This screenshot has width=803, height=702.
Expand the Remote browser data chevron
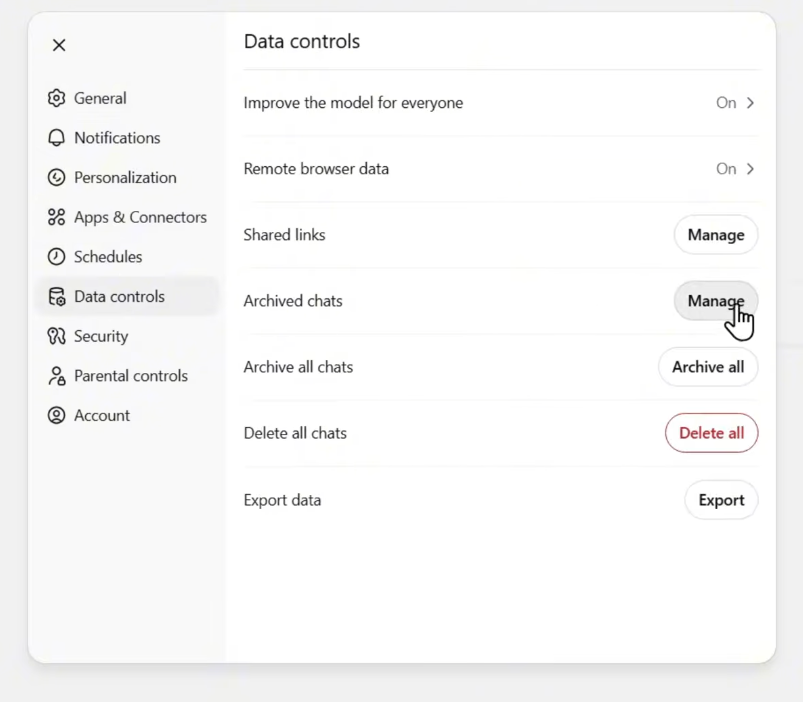tap(751, 169)
